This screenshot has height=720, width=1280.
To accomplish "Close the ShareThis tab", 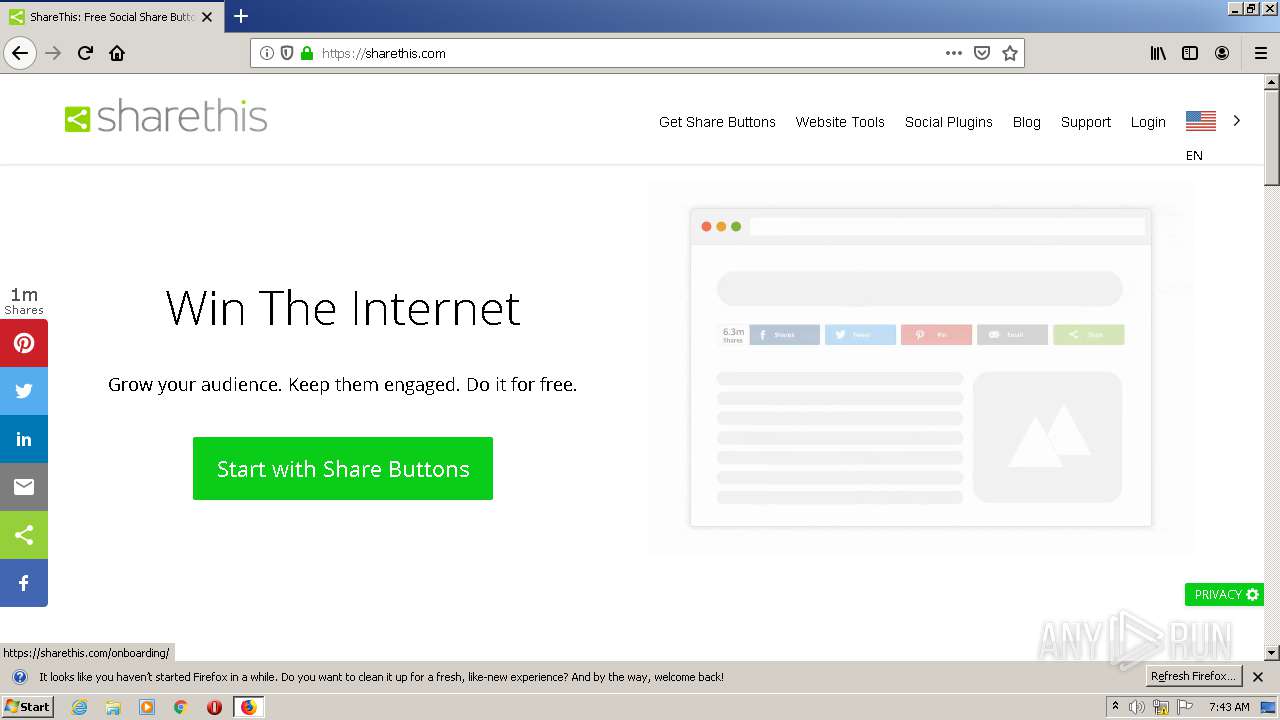I will click(x=207, y=17).
